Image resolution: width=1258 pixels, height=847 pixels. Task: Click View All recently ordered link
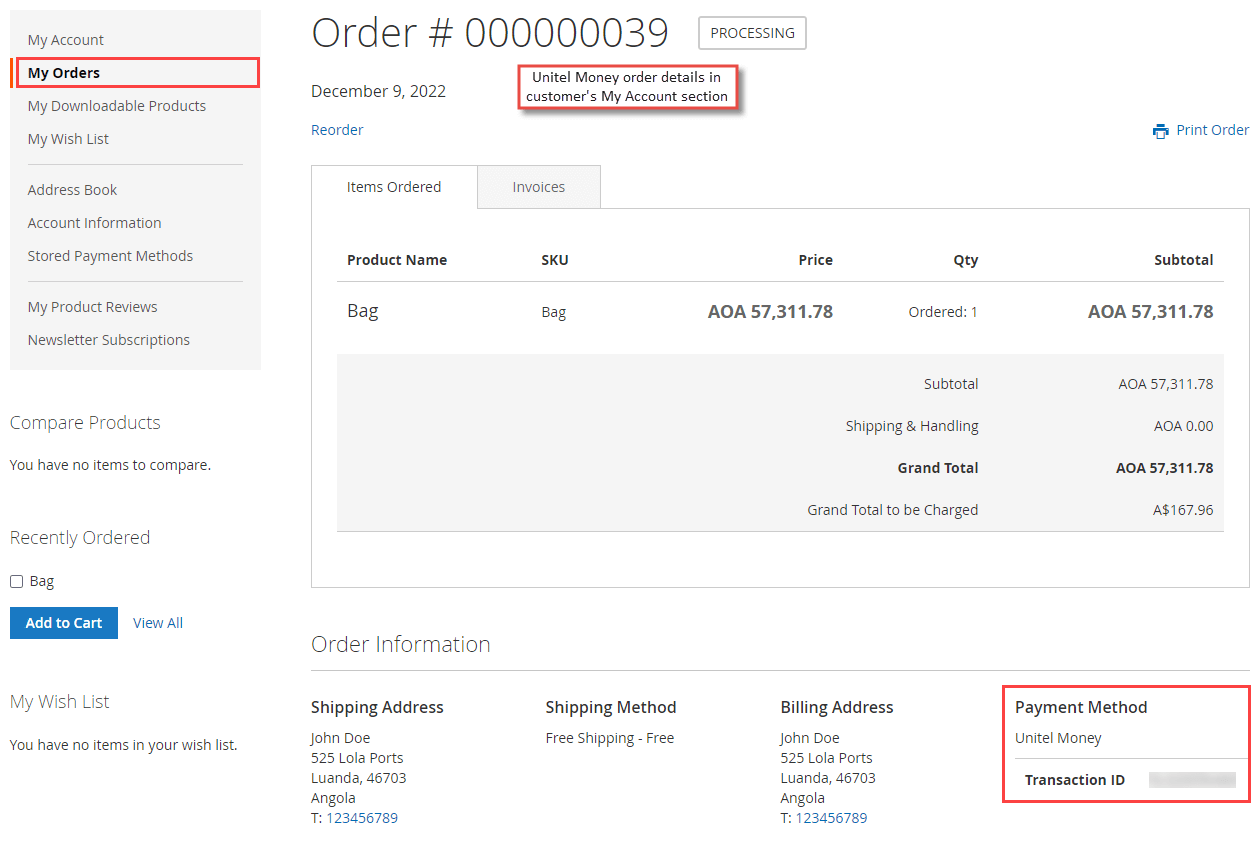click(x=158, y=623)
